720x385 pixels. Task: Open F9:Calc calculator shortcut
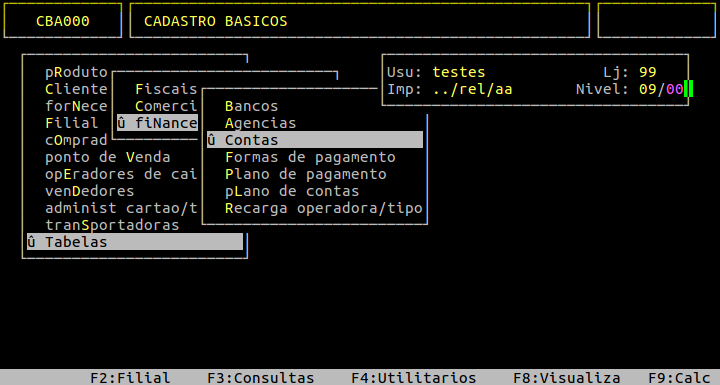tap(683, 378)
